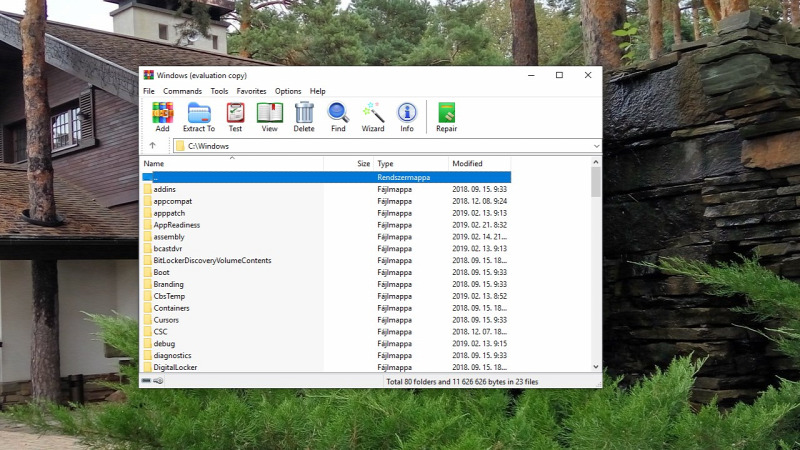Select the BitLockerDiscoveryVolumeContents folder
The width and height of the screenshot is (800, 450).
pyautogui.click(x=212, y=261)
